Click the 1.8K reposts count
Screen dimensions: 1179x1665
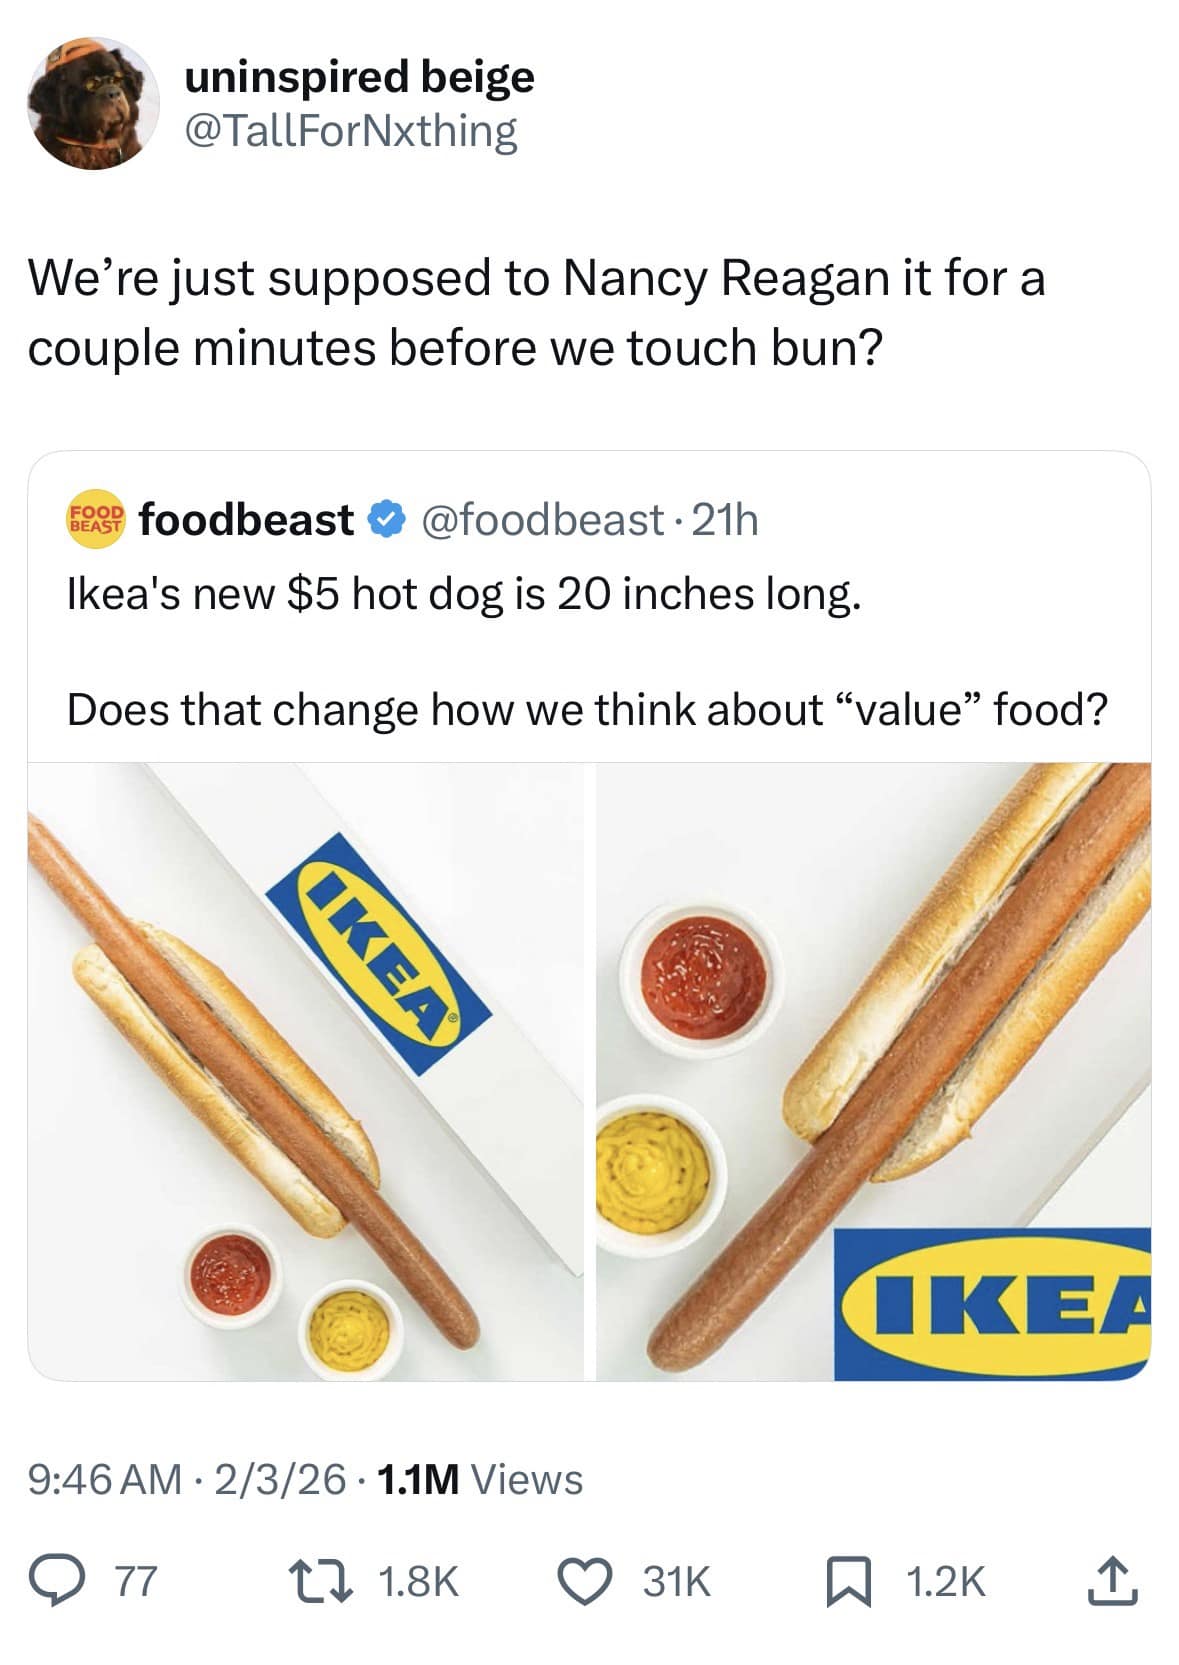(x=419, y=1581)
